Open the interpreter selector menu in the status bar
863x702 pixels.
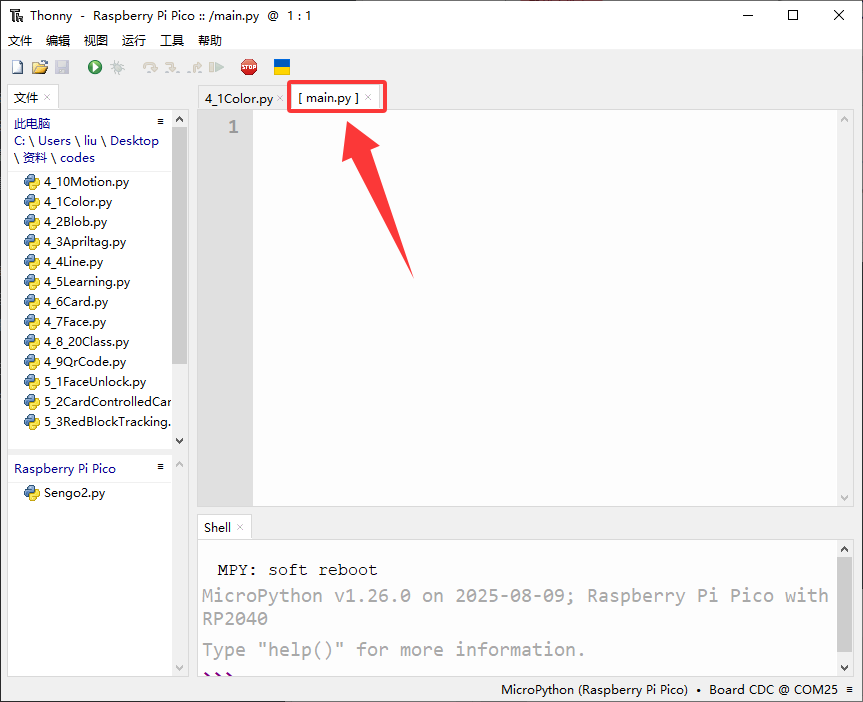click(x=850, y=689)
